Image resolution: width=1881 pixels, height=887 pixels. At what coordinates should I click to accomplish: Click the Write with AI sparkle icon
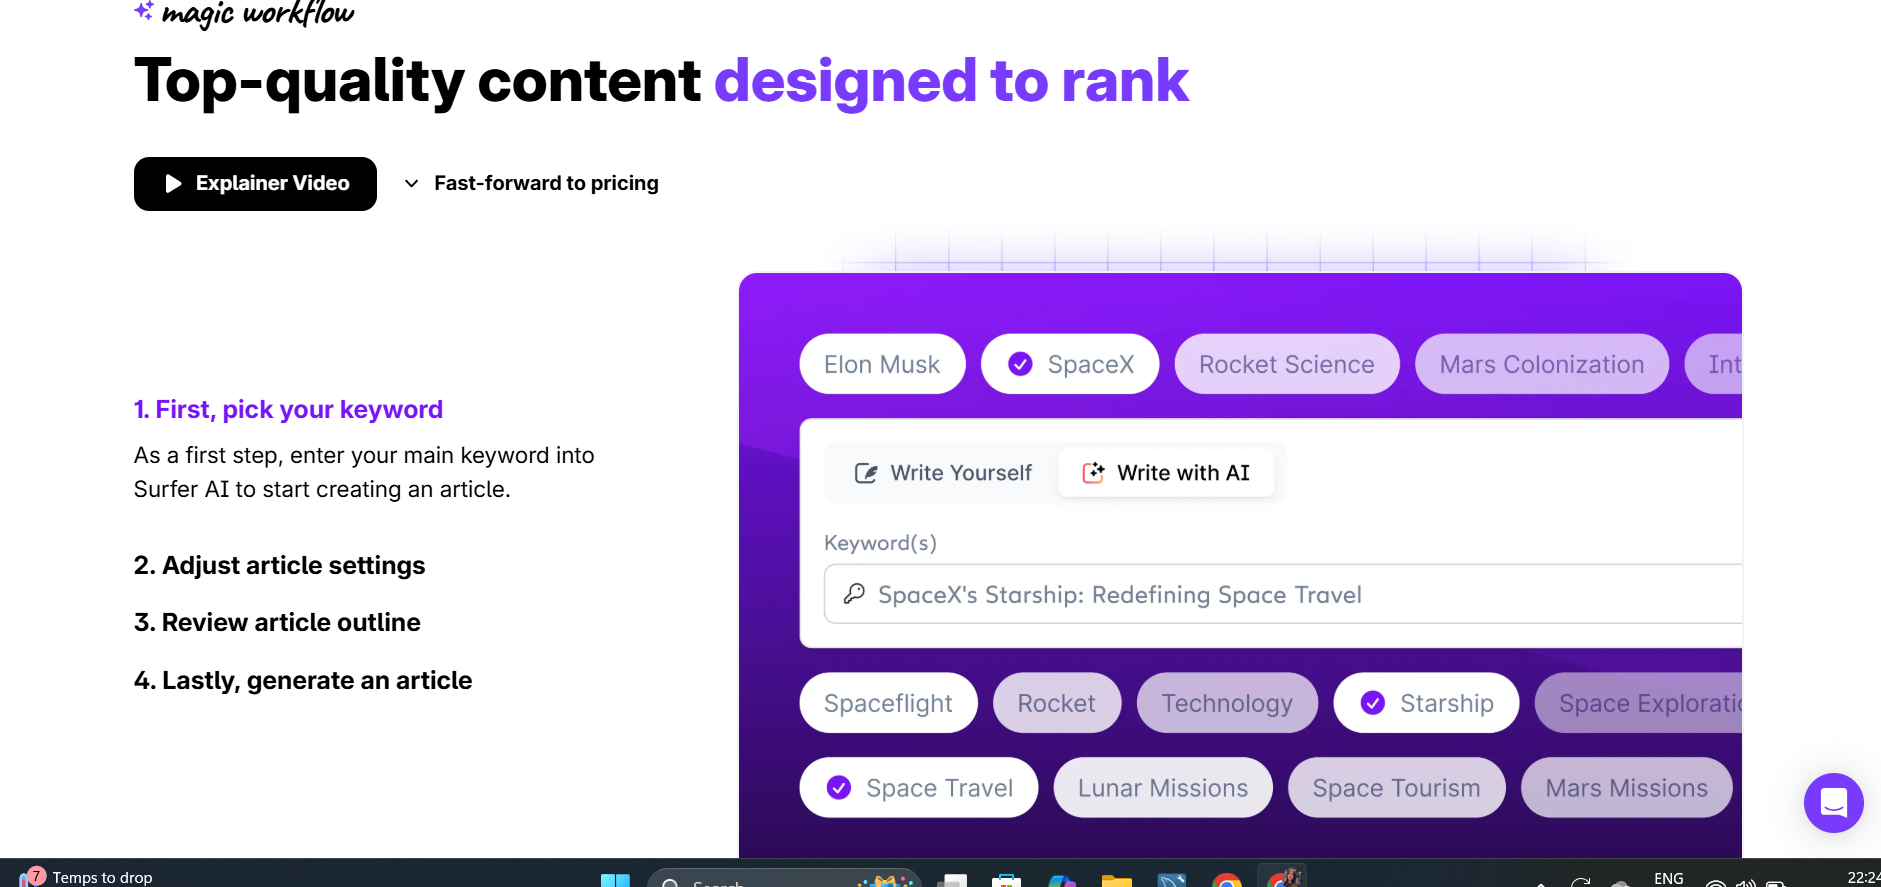(1093, 473)
